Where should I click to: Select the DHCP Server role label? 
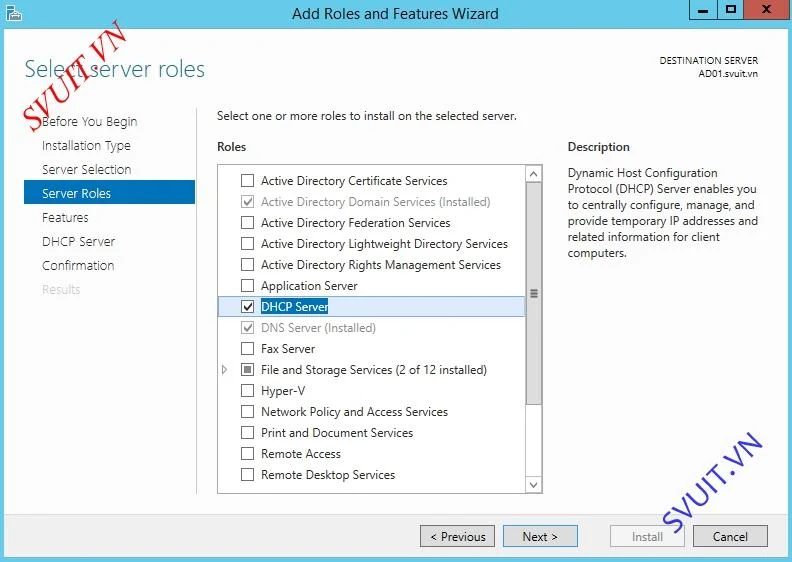click(294, 306)
